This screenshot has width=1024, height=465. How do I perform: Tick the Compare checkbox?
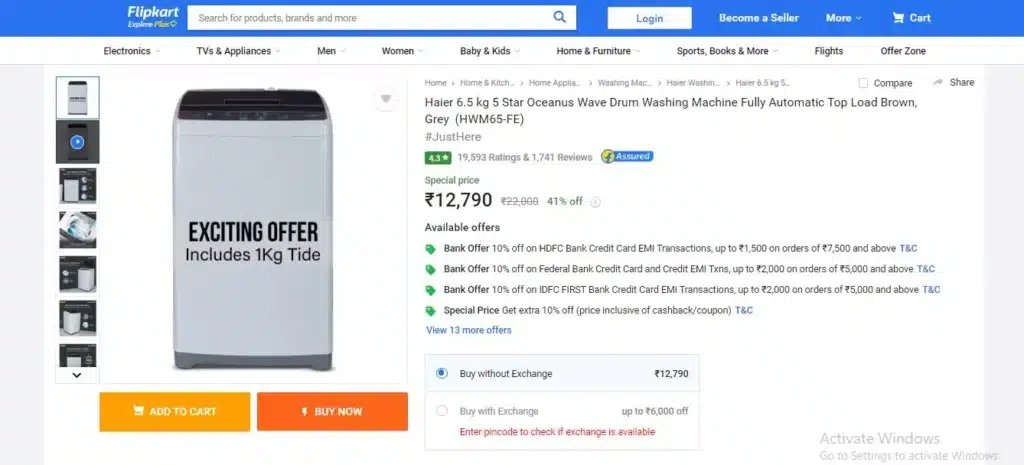(x=863, y=83)
